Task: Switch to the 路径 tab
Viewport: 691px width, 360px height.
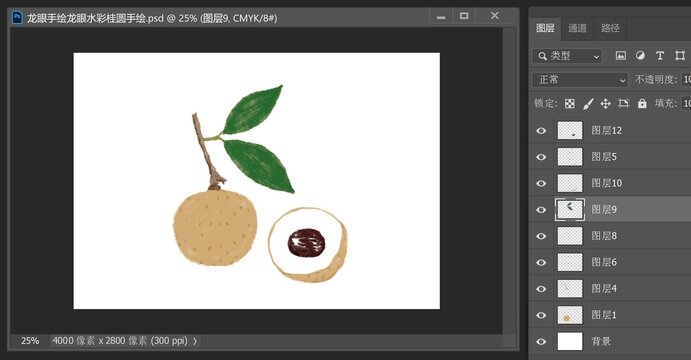Action: click(610, 28)
